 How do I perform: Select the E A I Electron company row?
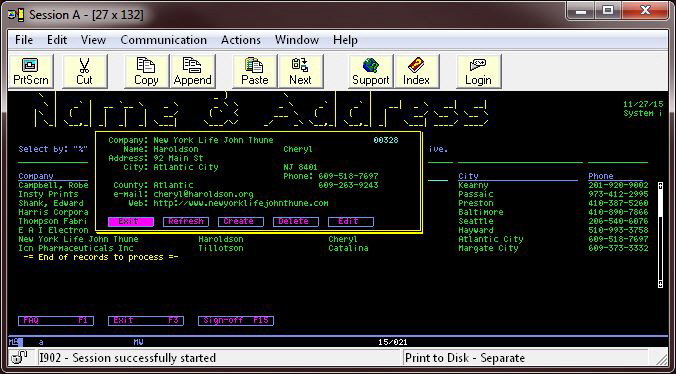point(53,231)
